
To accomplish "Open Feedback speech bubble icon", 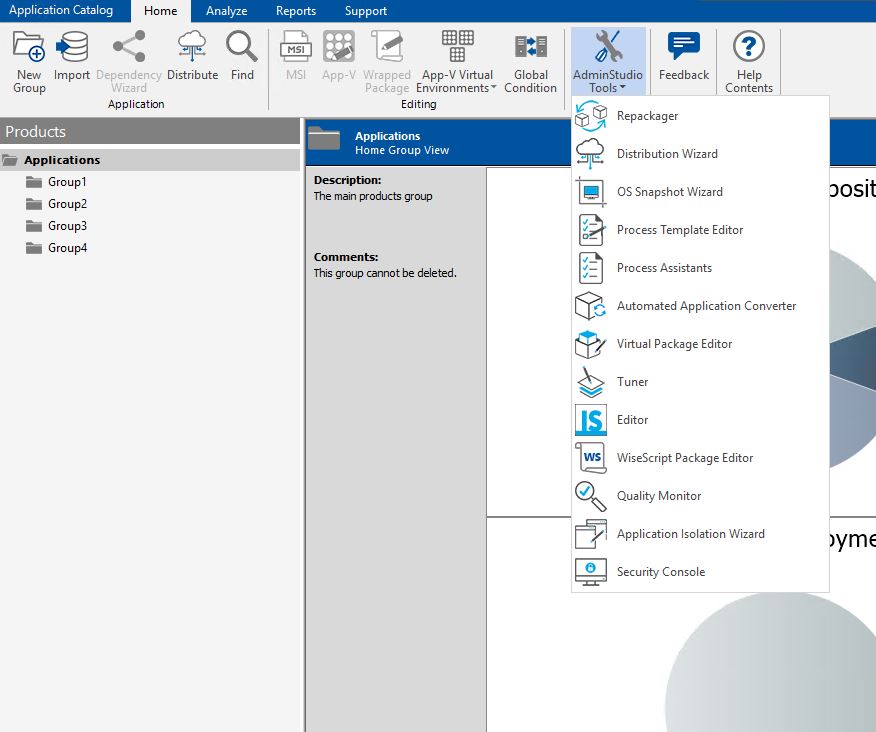I will click(x=684, y=46).
